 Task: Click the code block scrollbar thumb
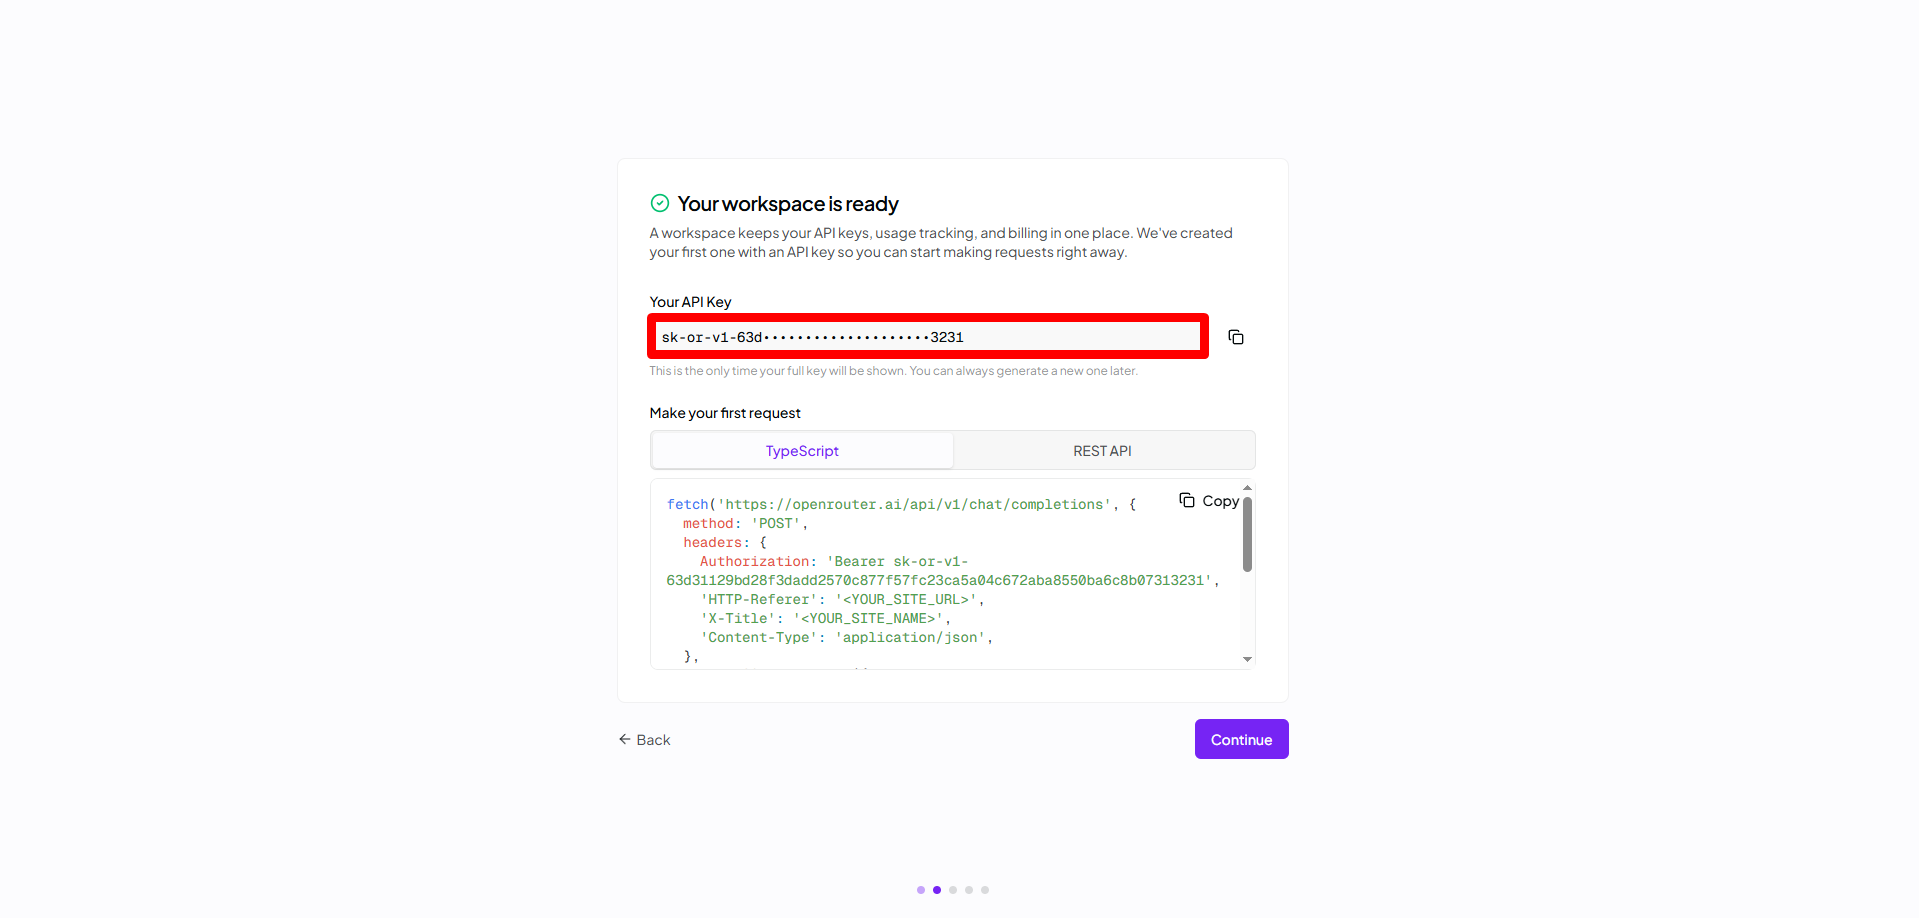click(x=1247, y=534)
